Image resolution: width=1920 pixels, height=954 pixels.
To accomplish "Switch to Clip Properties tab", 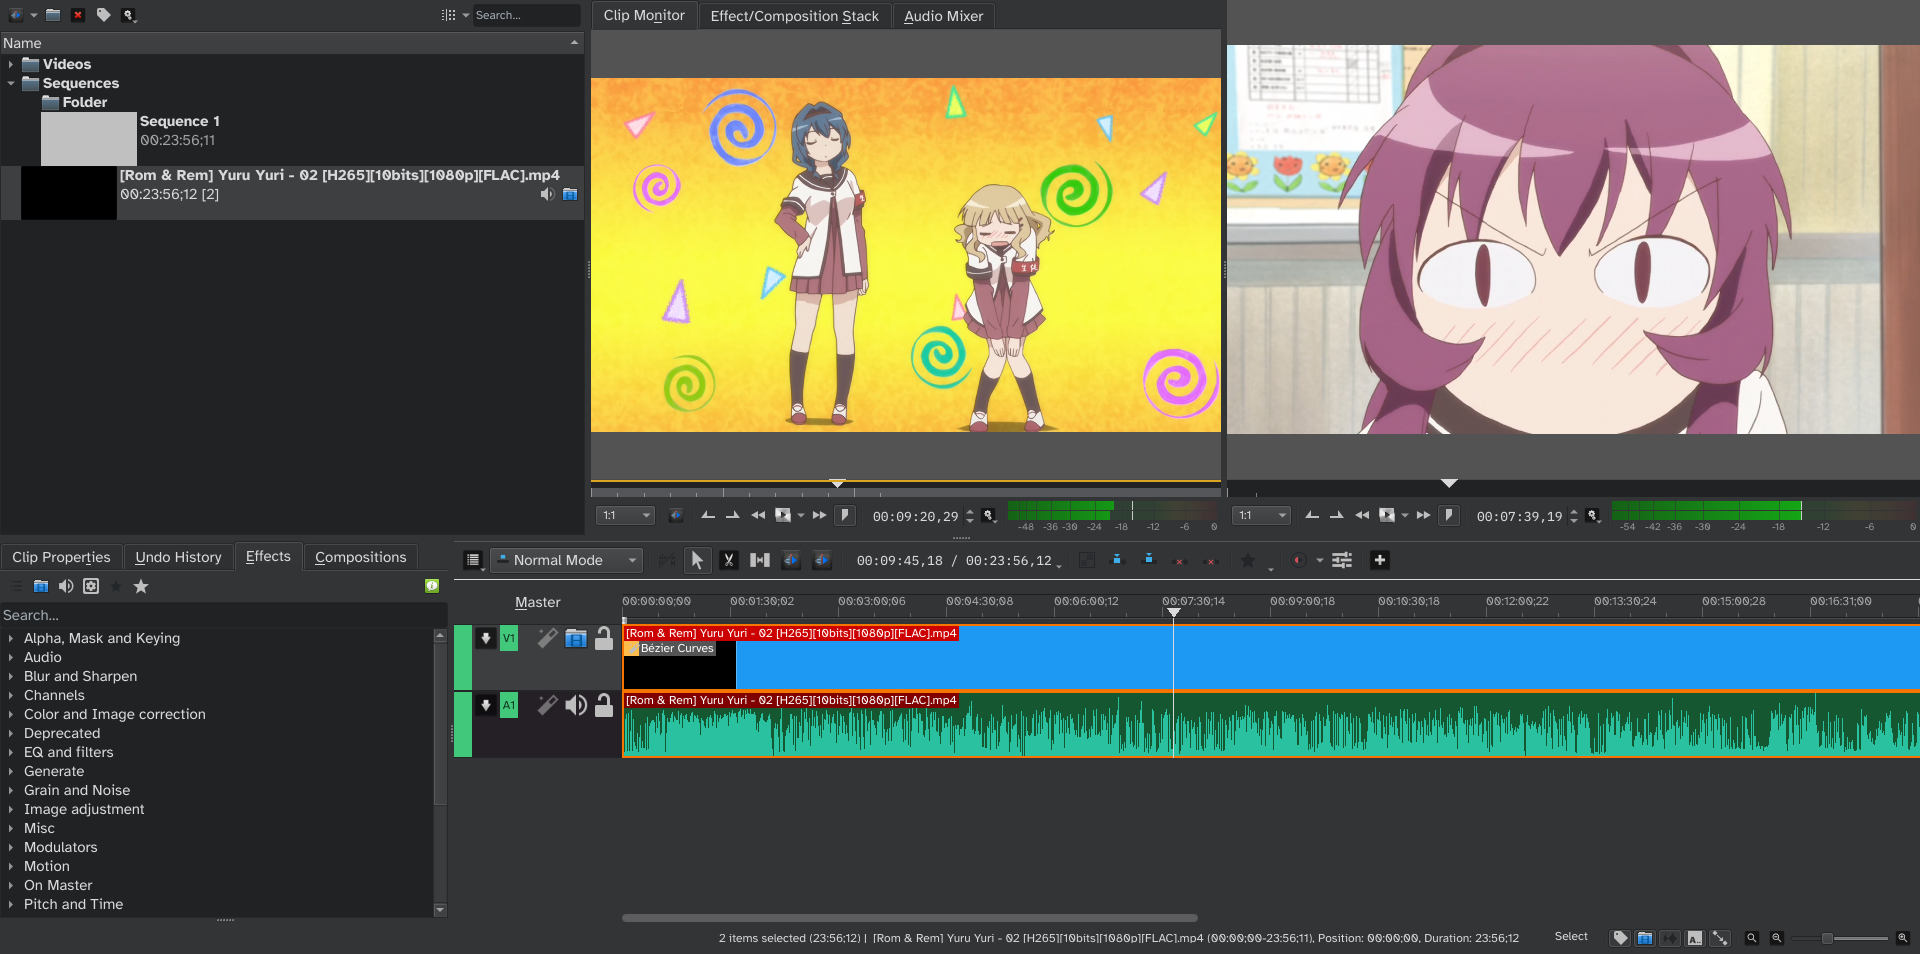I will point(61,557).
